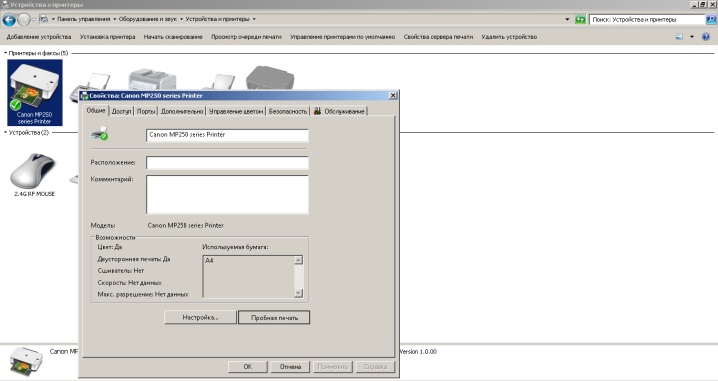The height and width of the screenshot is (381, 718).
Task: Click 'Установка принтера' in the toolbar
Action: coord(108,37)
